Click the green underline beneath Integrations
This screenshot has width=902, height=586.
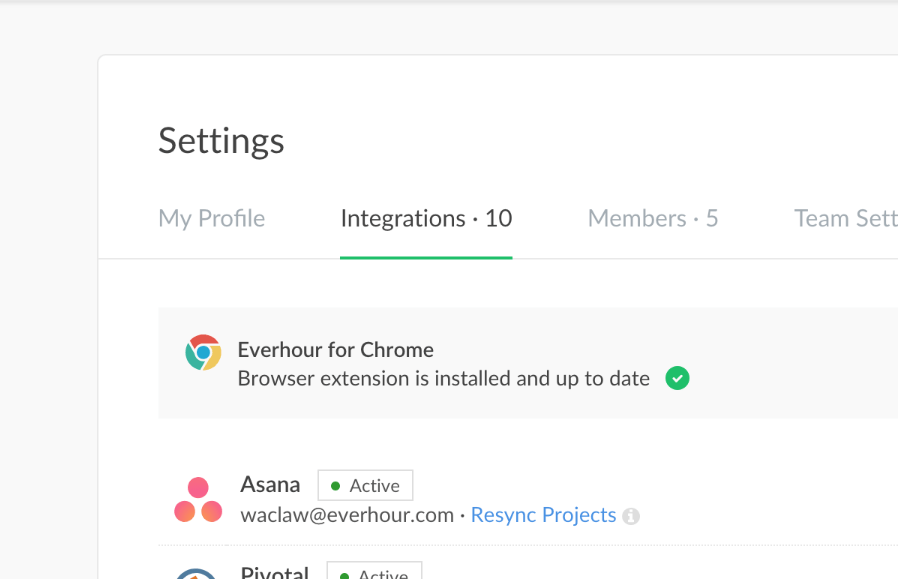click(x=426, y=255)
